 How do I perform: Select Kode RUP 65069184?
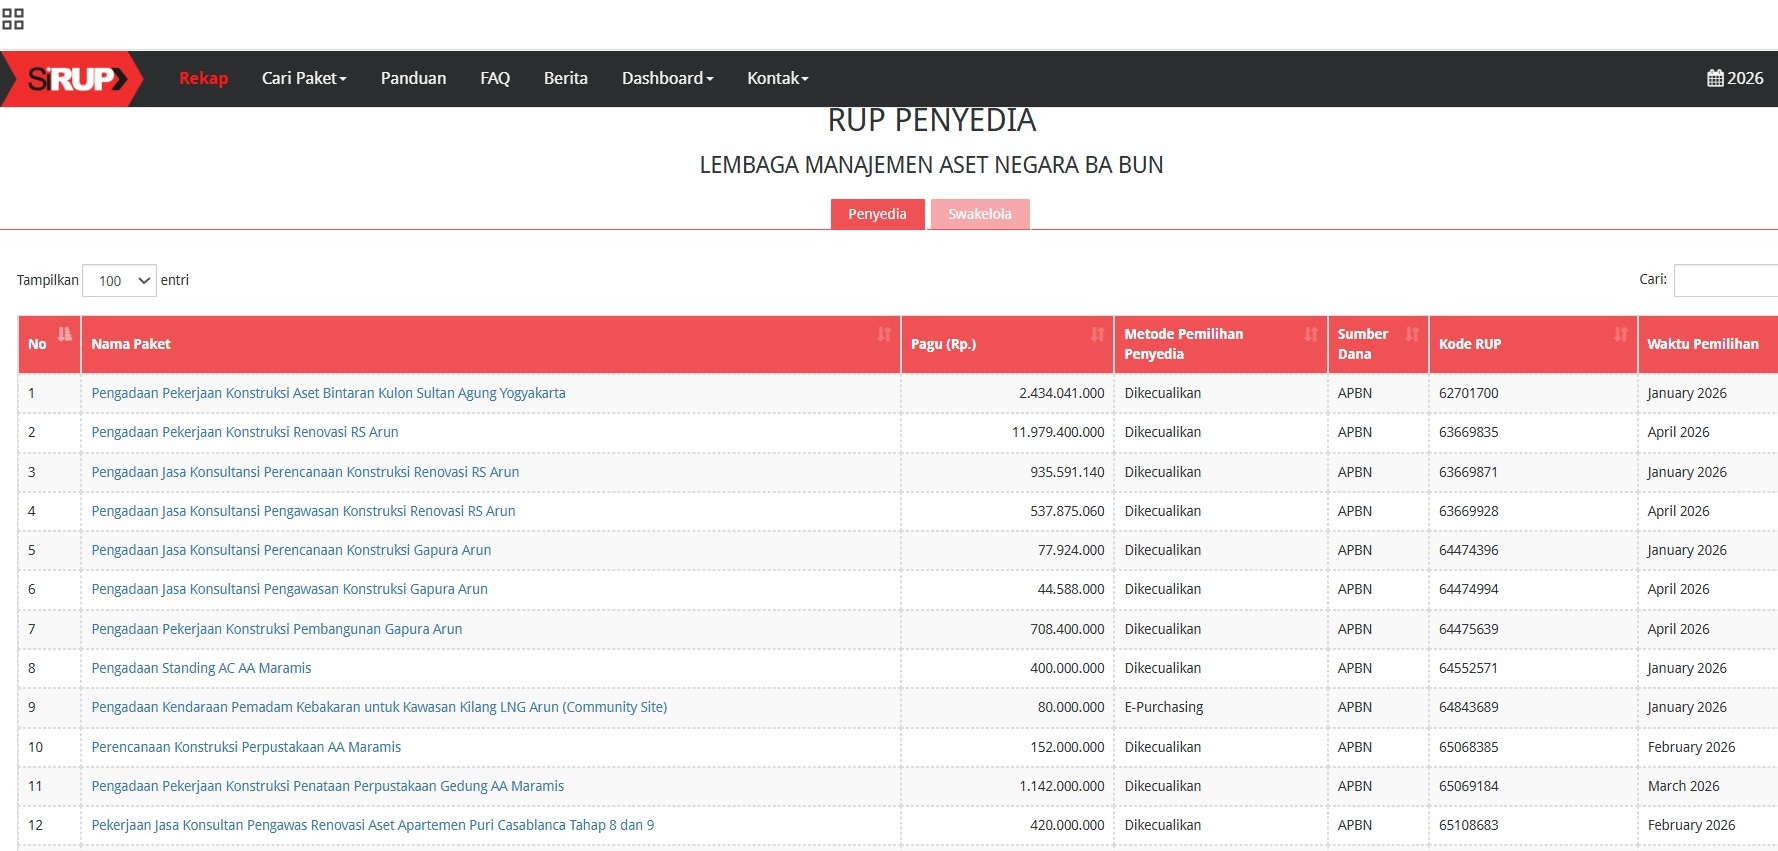click(x=1468, y=786)
